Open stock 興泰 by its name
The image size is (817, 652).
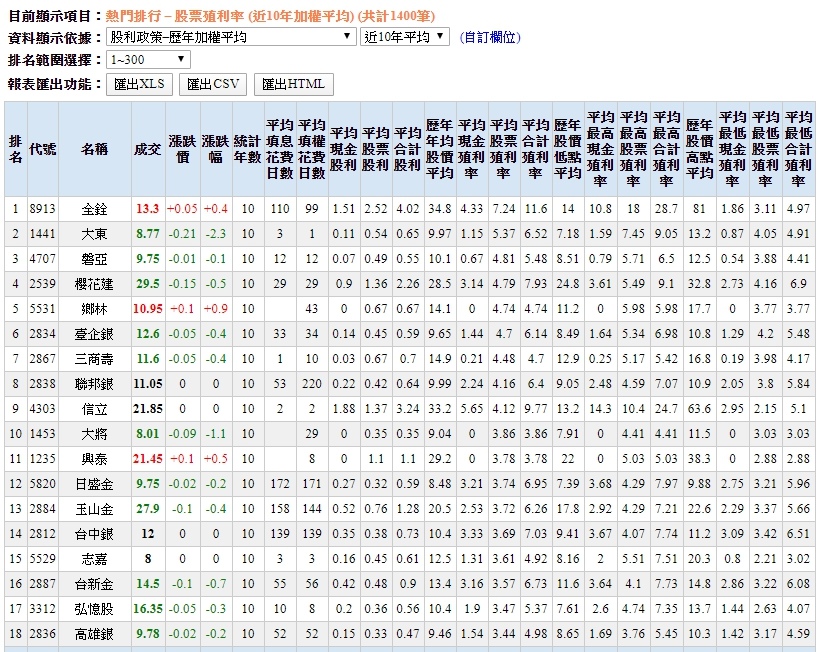point(94,459)
